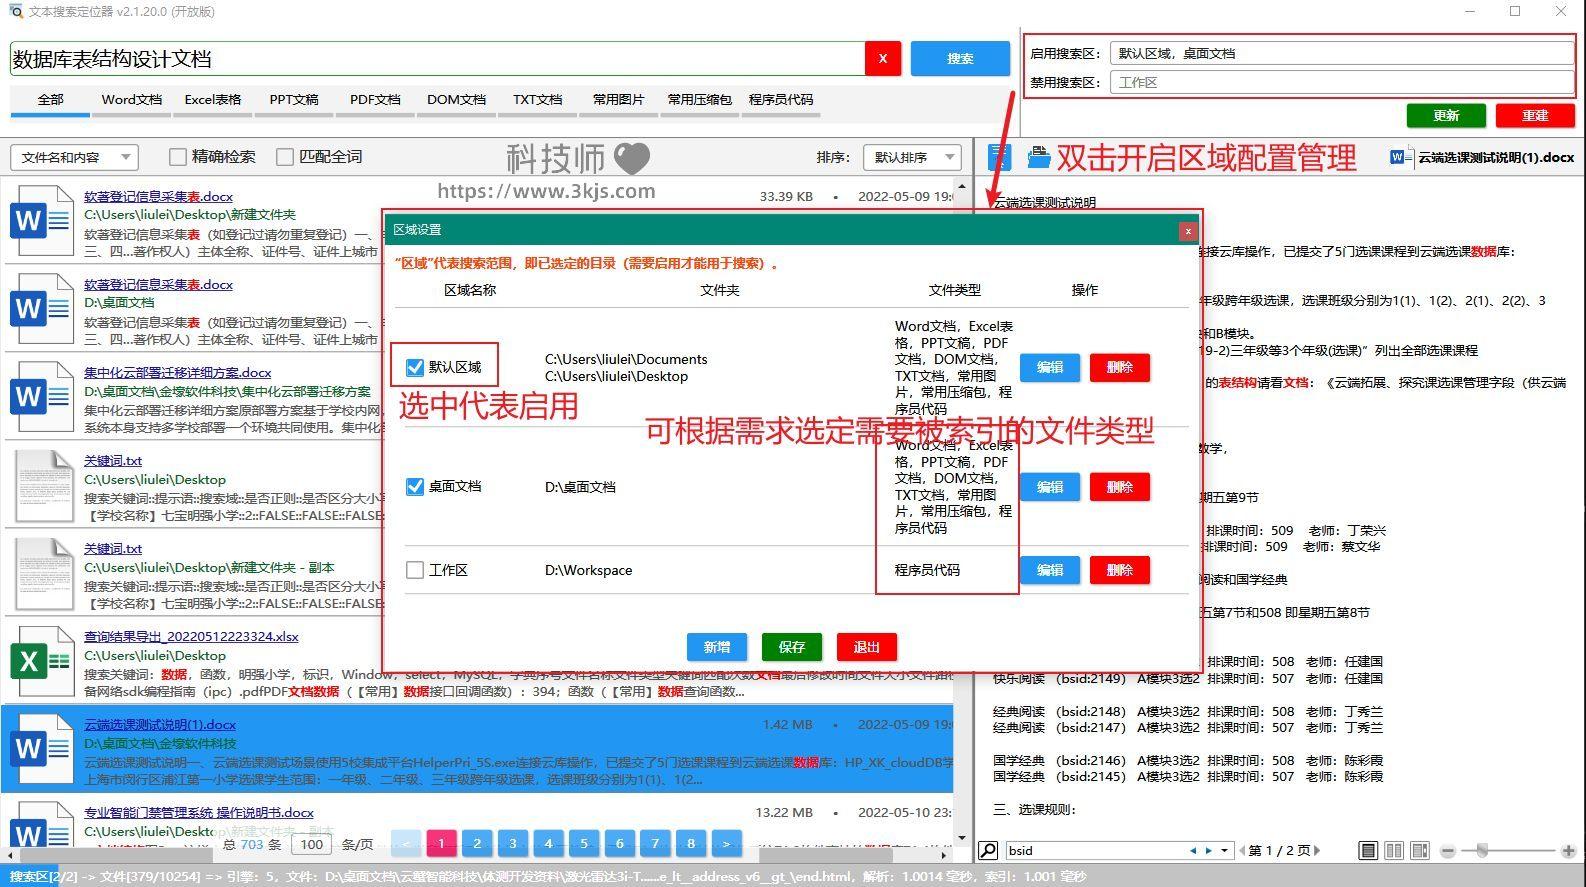Switch to the Word文档 tab
1586x887 pixels.
[x=132, y=100]
